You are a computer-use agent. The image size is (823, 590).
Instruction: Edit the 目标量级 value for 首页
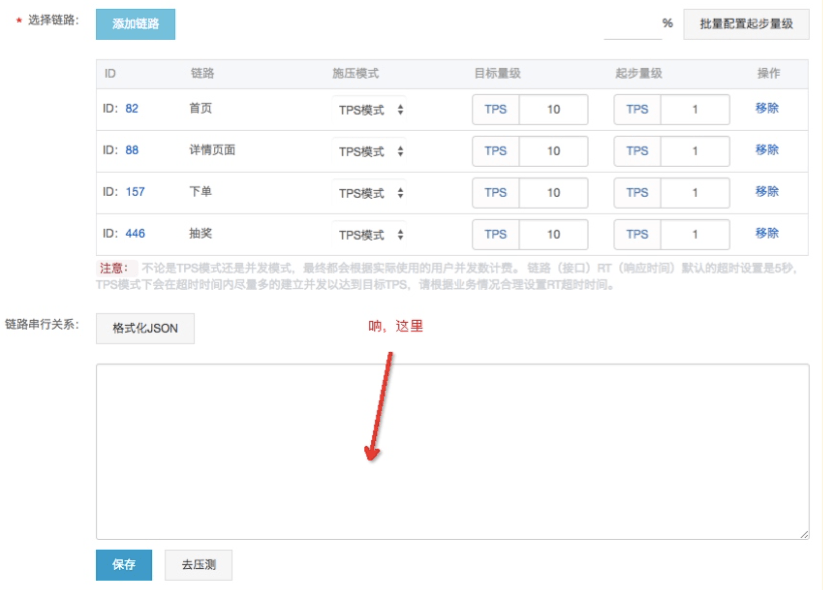(x=553, y=109)
